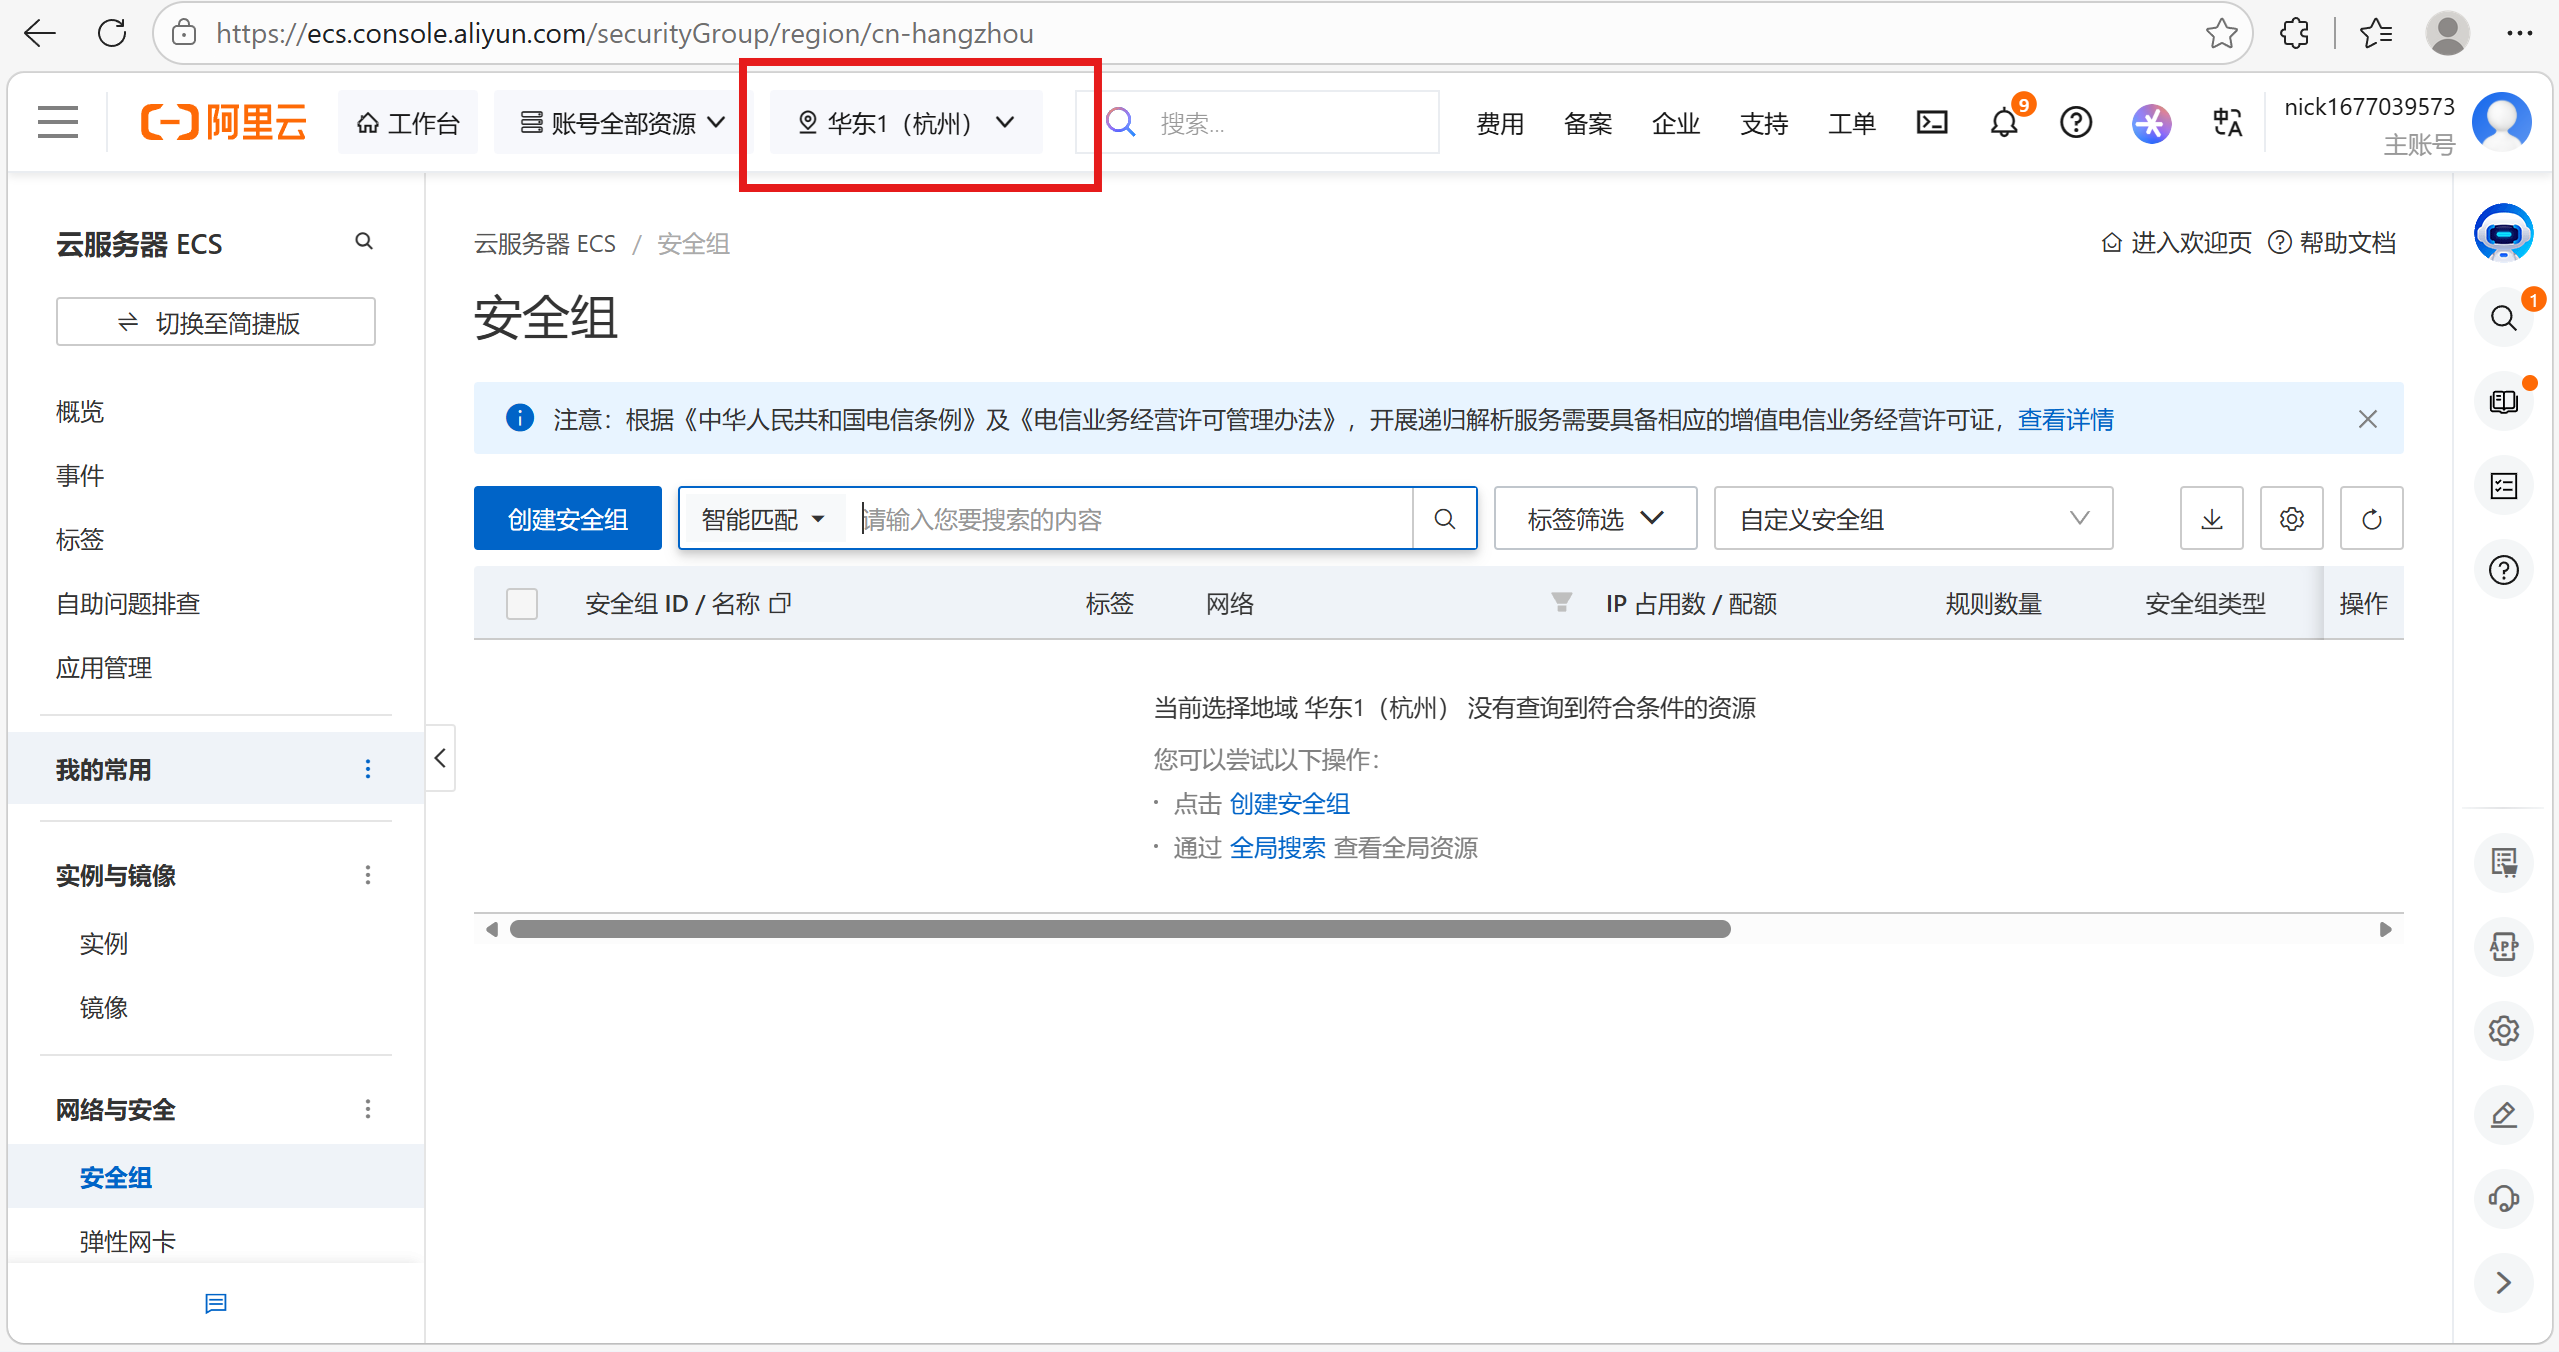This screenshot has height=1352, width=2559.
Task: Open 费用 in the top navigation
Action: pos(1499,123)
